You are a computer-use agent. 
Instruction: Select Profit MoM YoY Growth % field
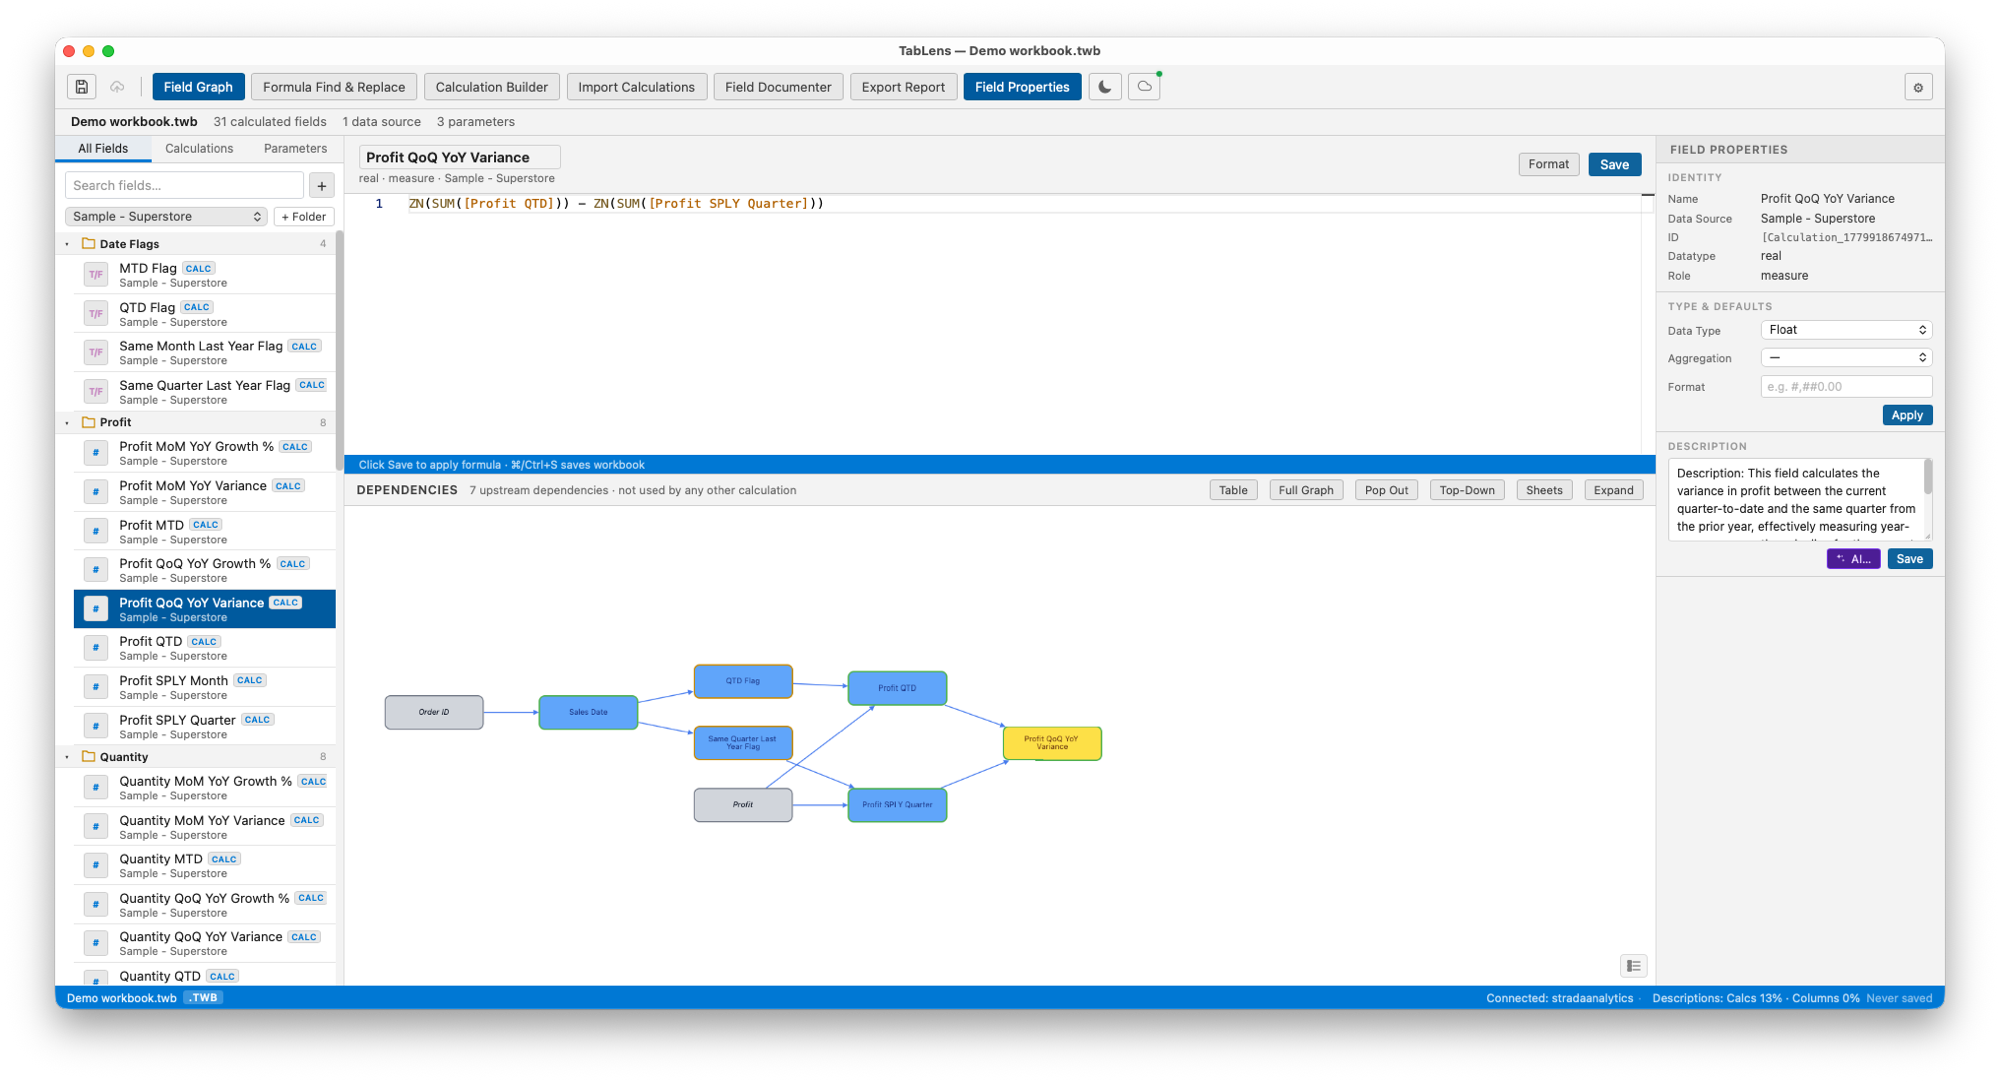(x=205, y=453)
